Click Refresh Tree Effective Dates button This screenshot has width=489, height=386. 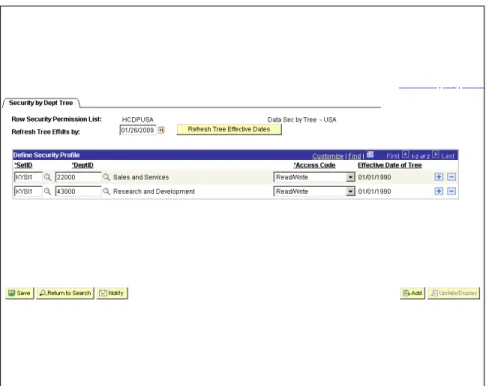tap(229, 129)
